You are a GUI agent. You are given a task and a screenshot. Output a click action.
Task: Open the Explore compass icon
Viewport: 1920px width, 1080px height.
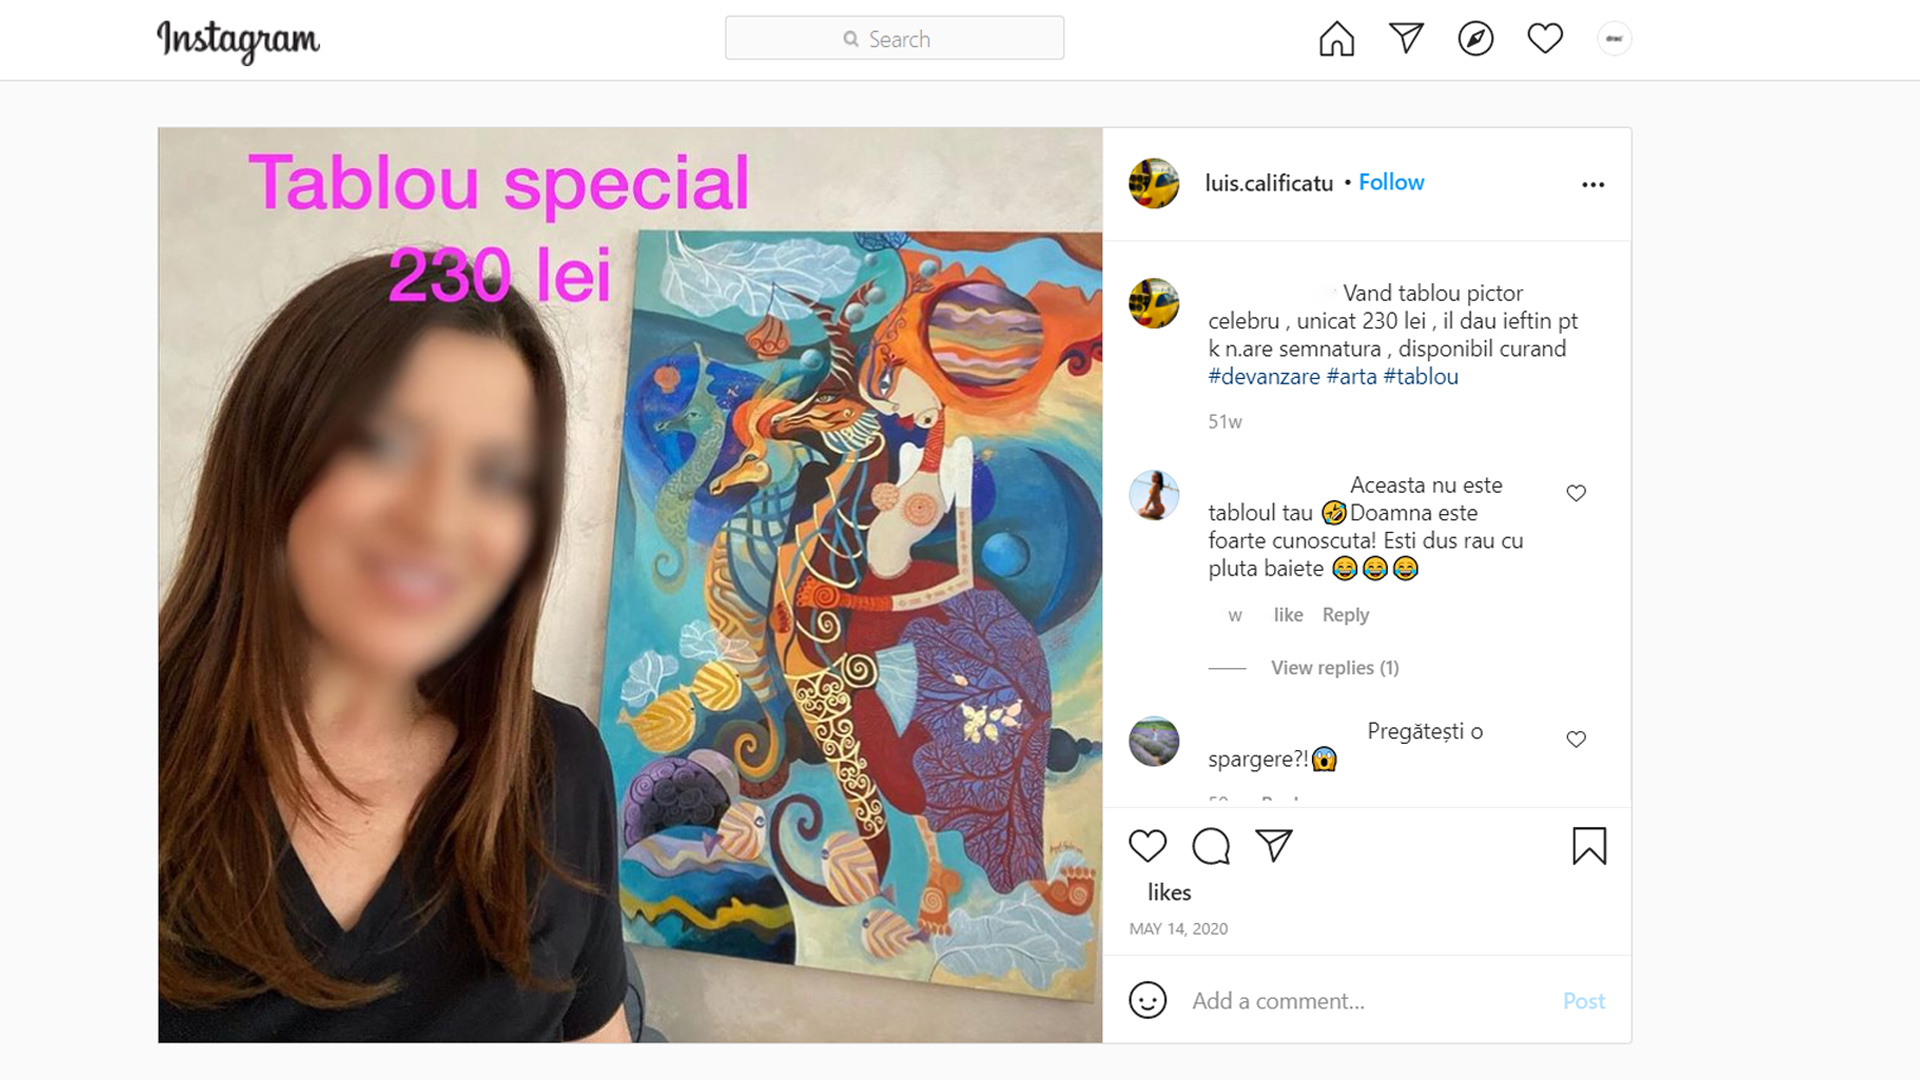(1475, 39)
